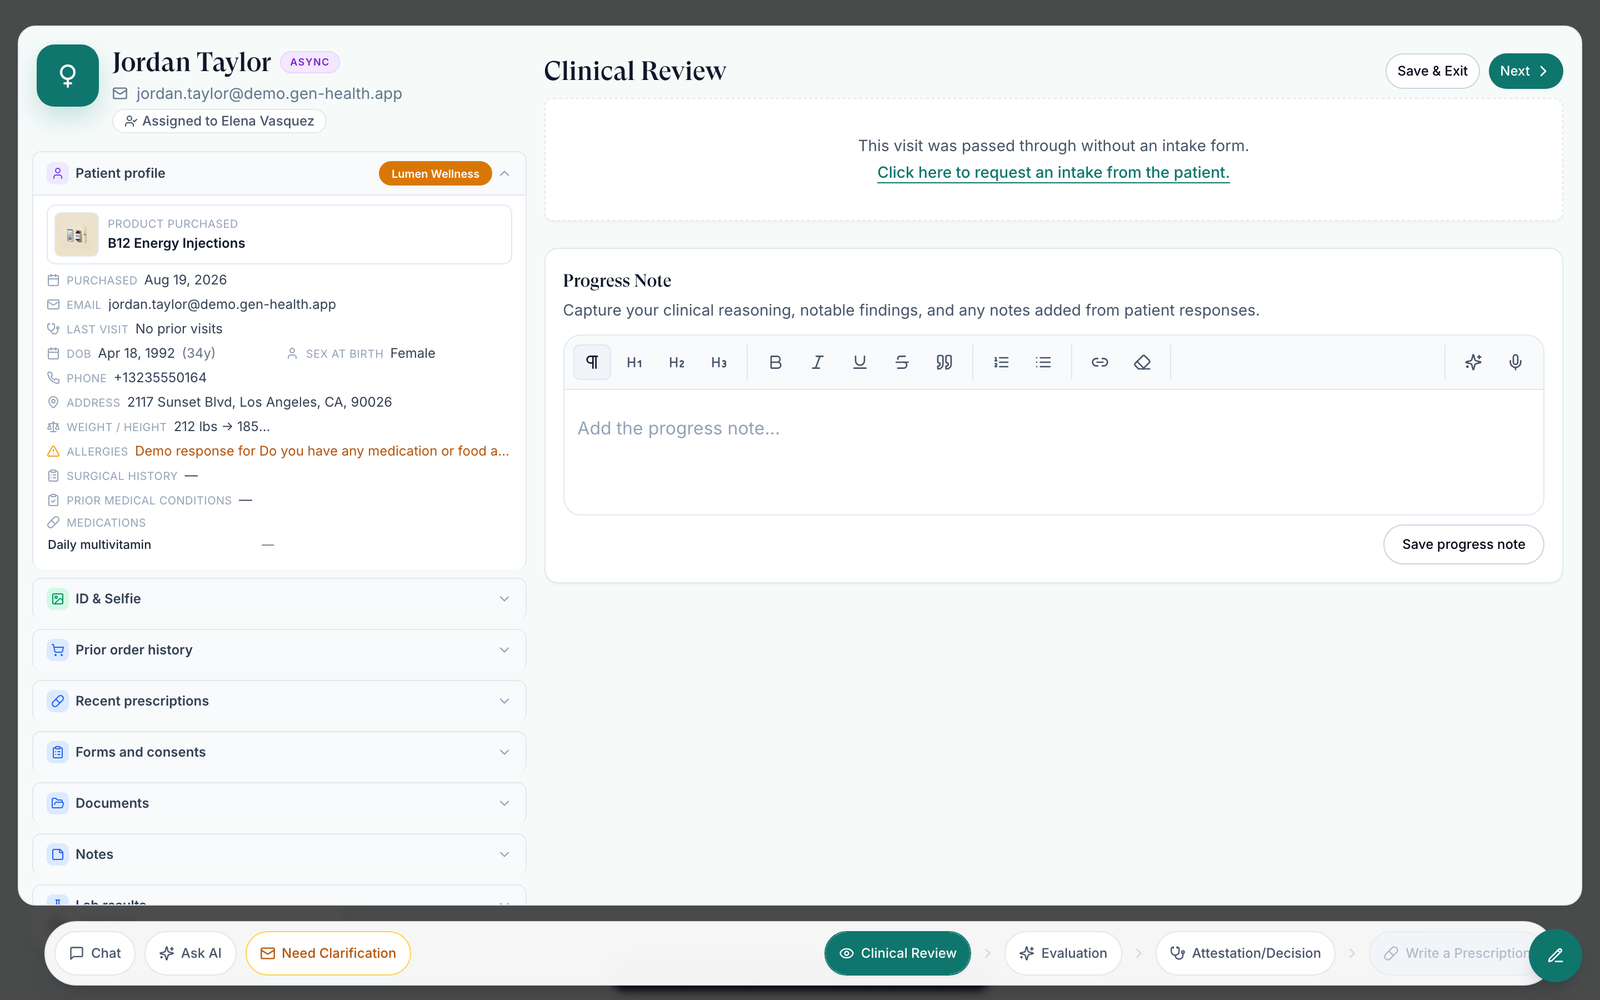The height and width of the screenshot is (1000, 1600).
Task: Click Save & Exit button
Action: pos(1432,71)
